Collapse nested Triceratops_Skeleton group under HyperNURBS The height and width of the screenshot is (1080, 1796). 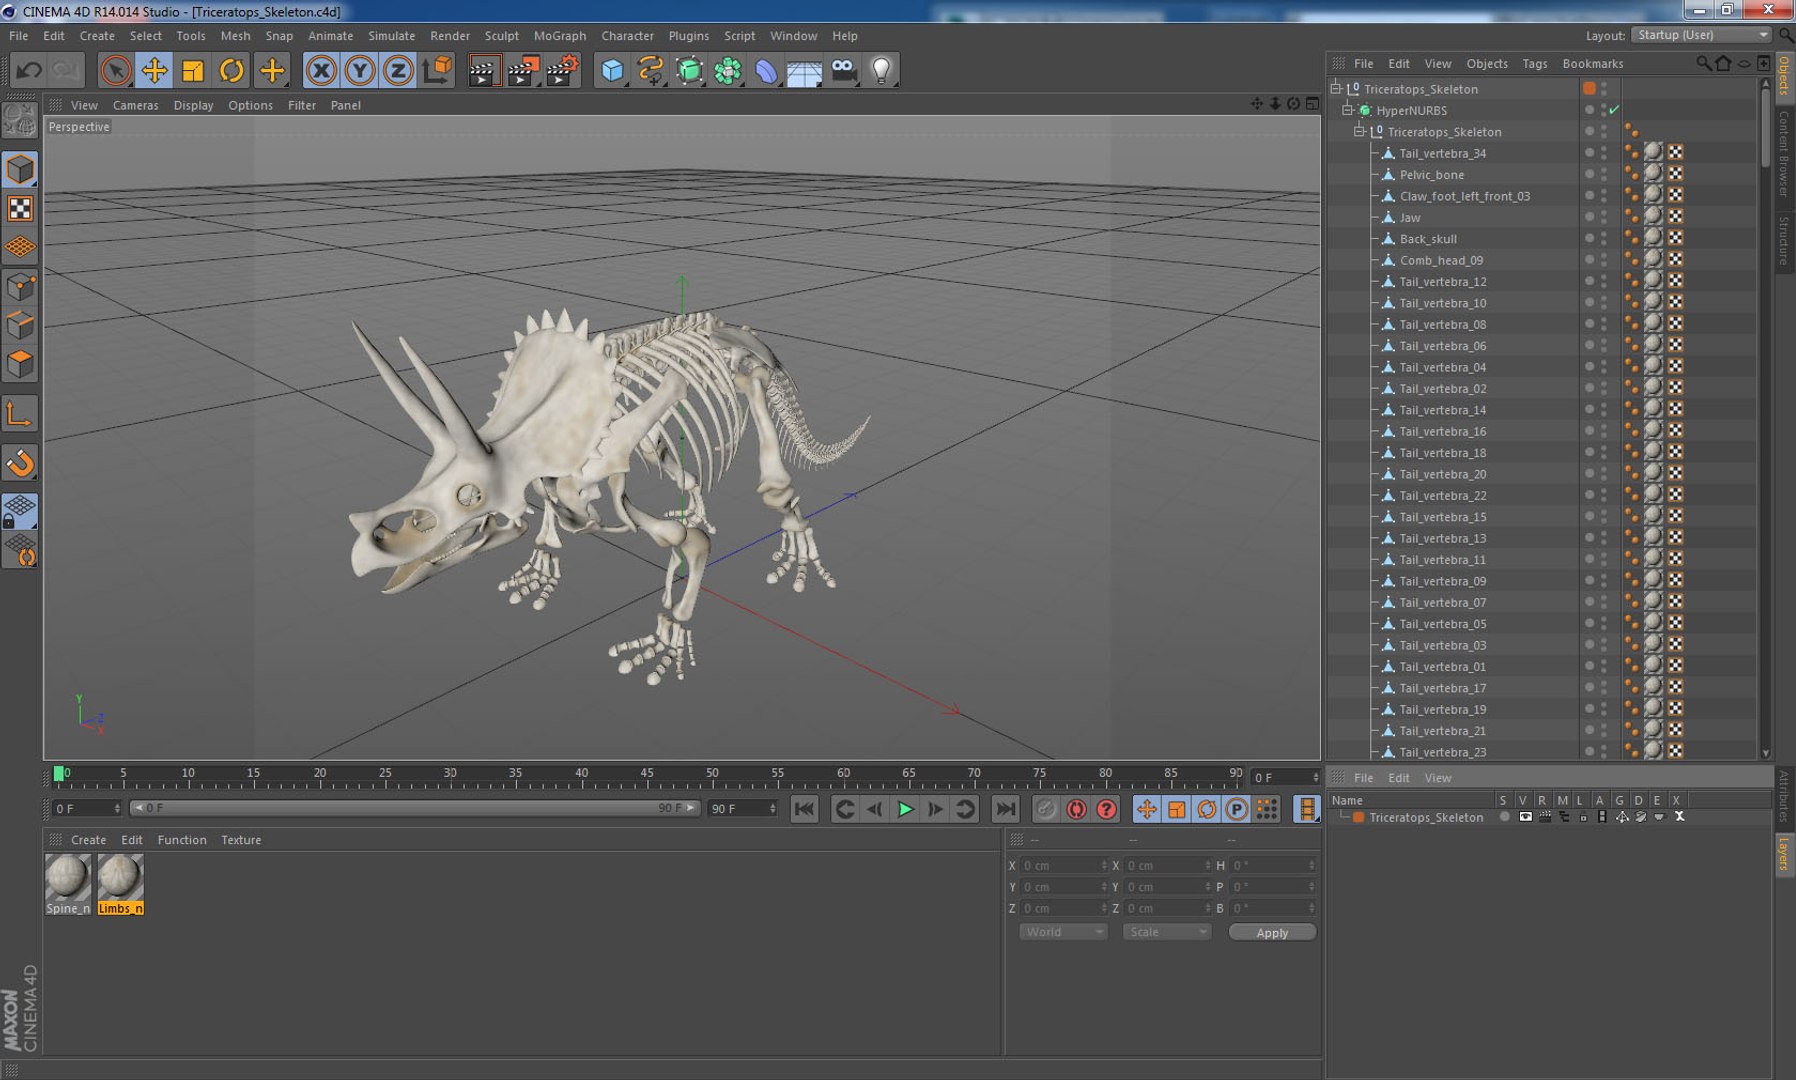tap(1360, 131)
